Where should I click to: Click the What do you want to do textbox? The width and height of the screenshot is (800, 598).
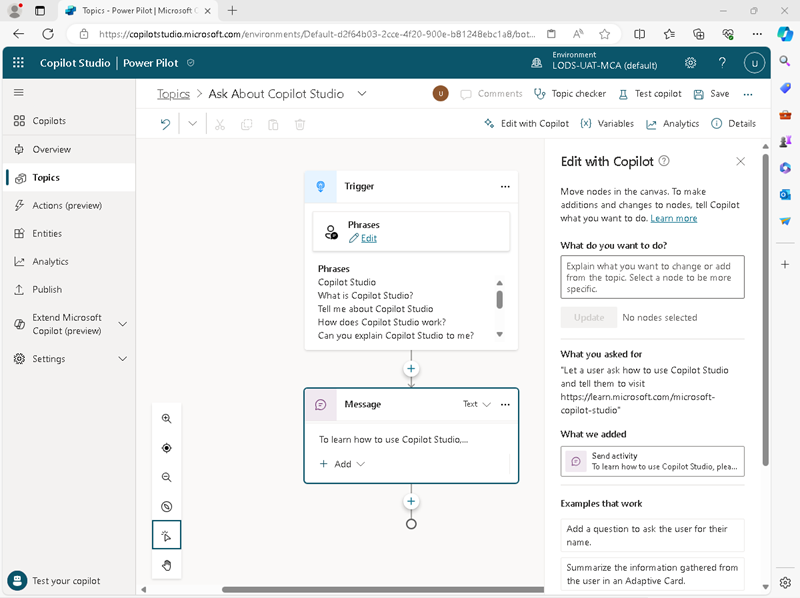pos(653,277)
